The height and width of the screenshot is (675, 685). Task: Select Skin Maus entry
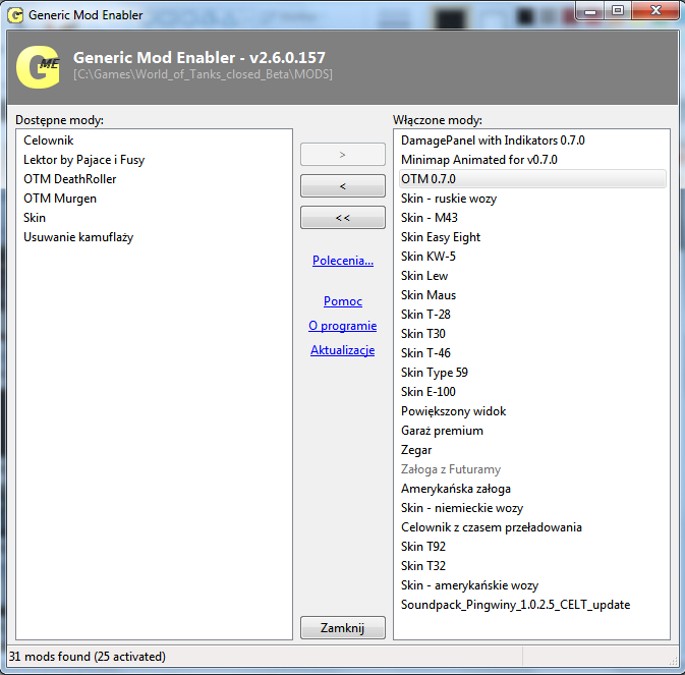coord(429,295)
